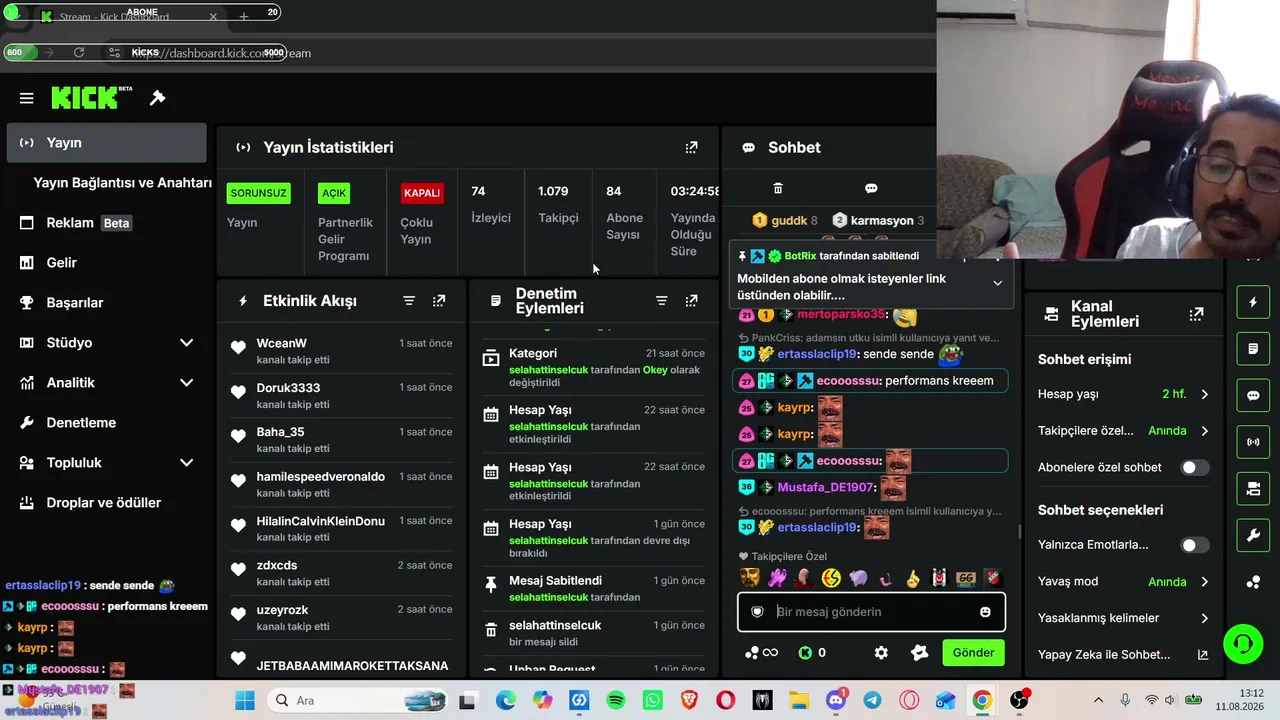Screen dimensions: 1280x720
Task: Click the green headset support button
Action: point(1243,642)
